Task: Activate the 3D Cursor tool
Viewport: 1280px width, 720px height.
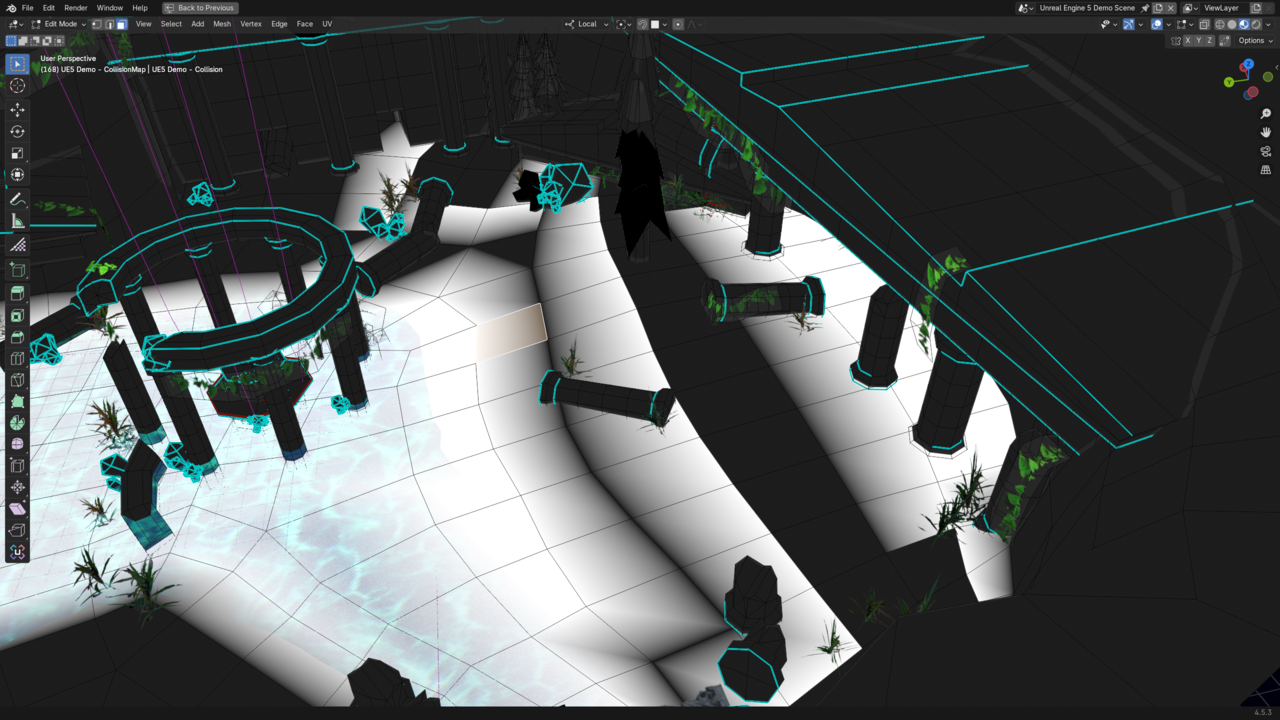Action: point(17,86)
